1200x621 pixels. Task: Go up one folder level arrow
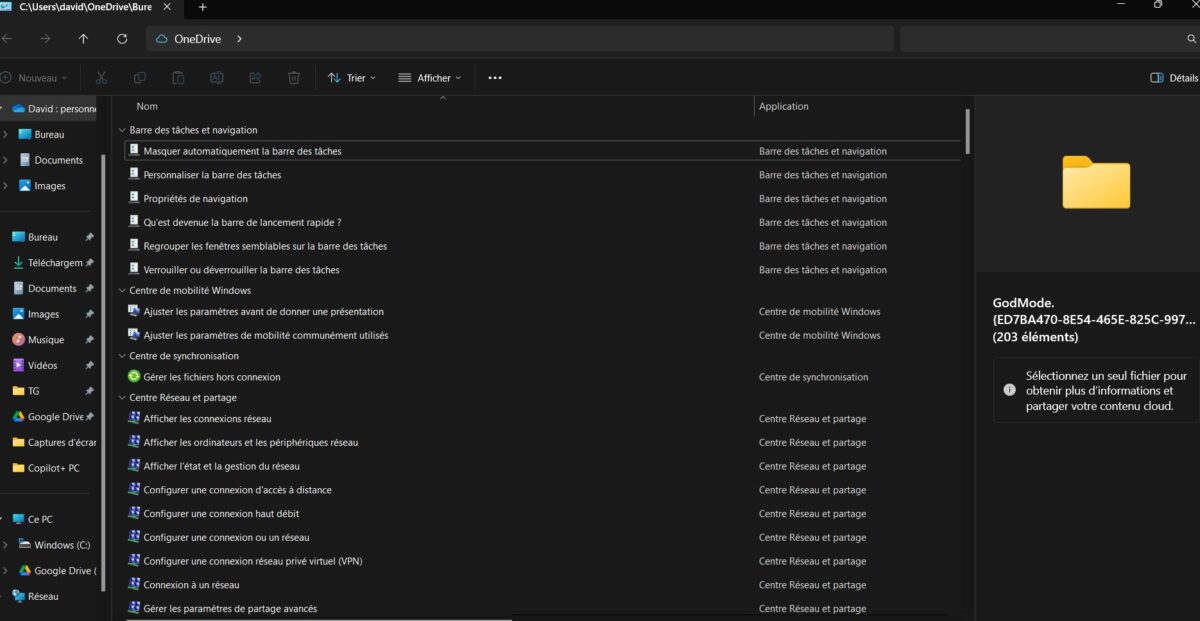[x=83, y=39]
